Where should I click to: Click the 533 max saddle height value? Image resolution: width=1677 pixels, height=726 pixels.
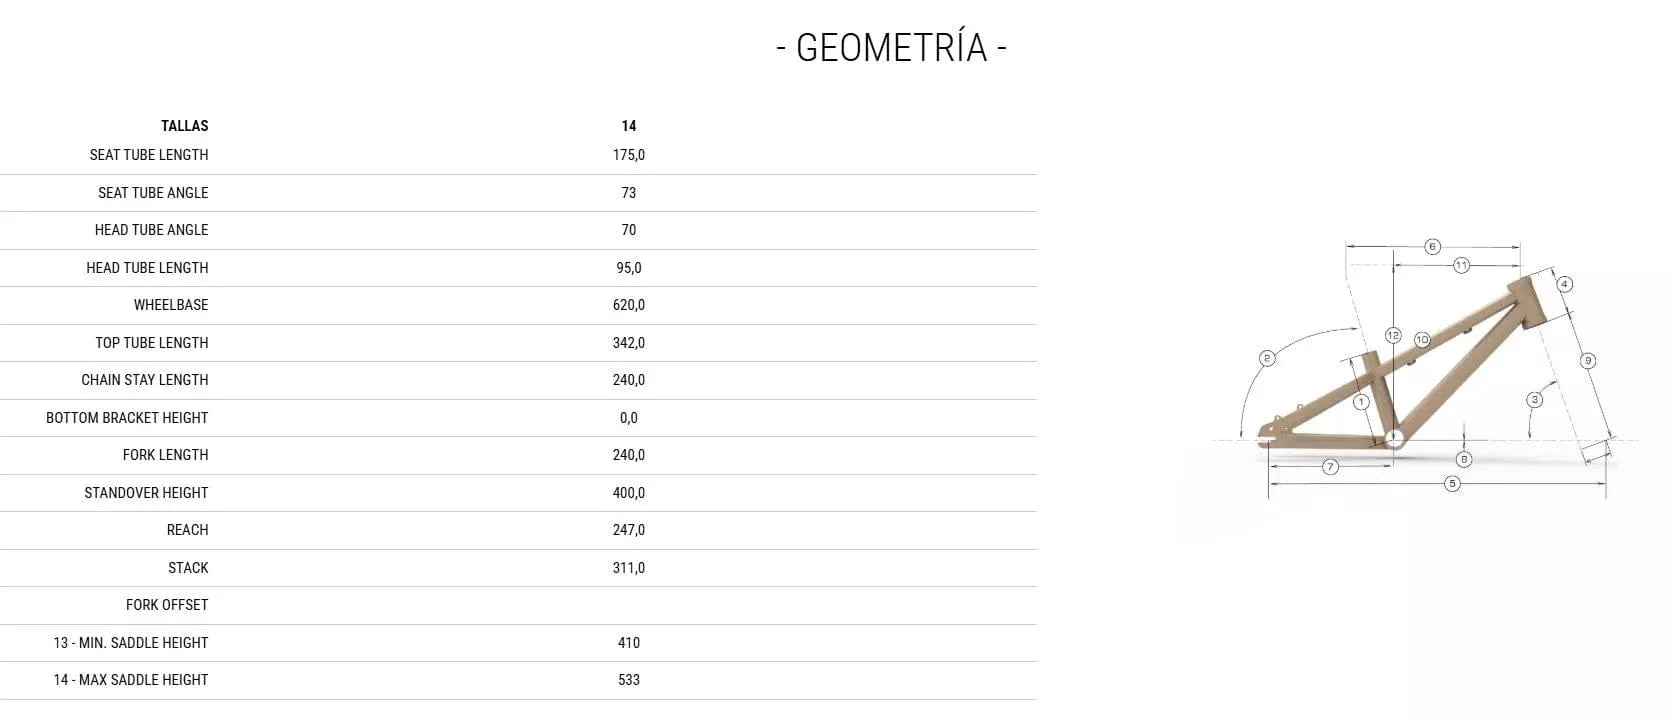pyautogui.click(x=628, y=680)
